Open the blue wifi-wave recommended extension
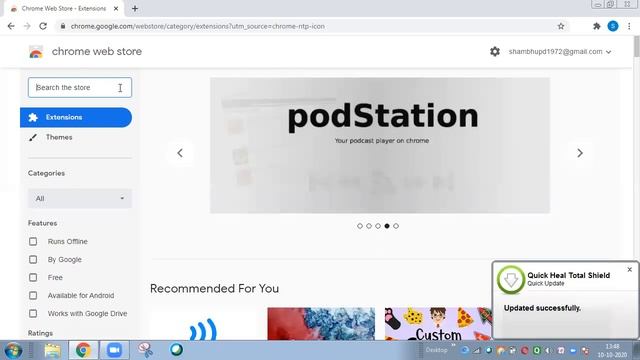640x360 pixels. [x=203, y=324]
